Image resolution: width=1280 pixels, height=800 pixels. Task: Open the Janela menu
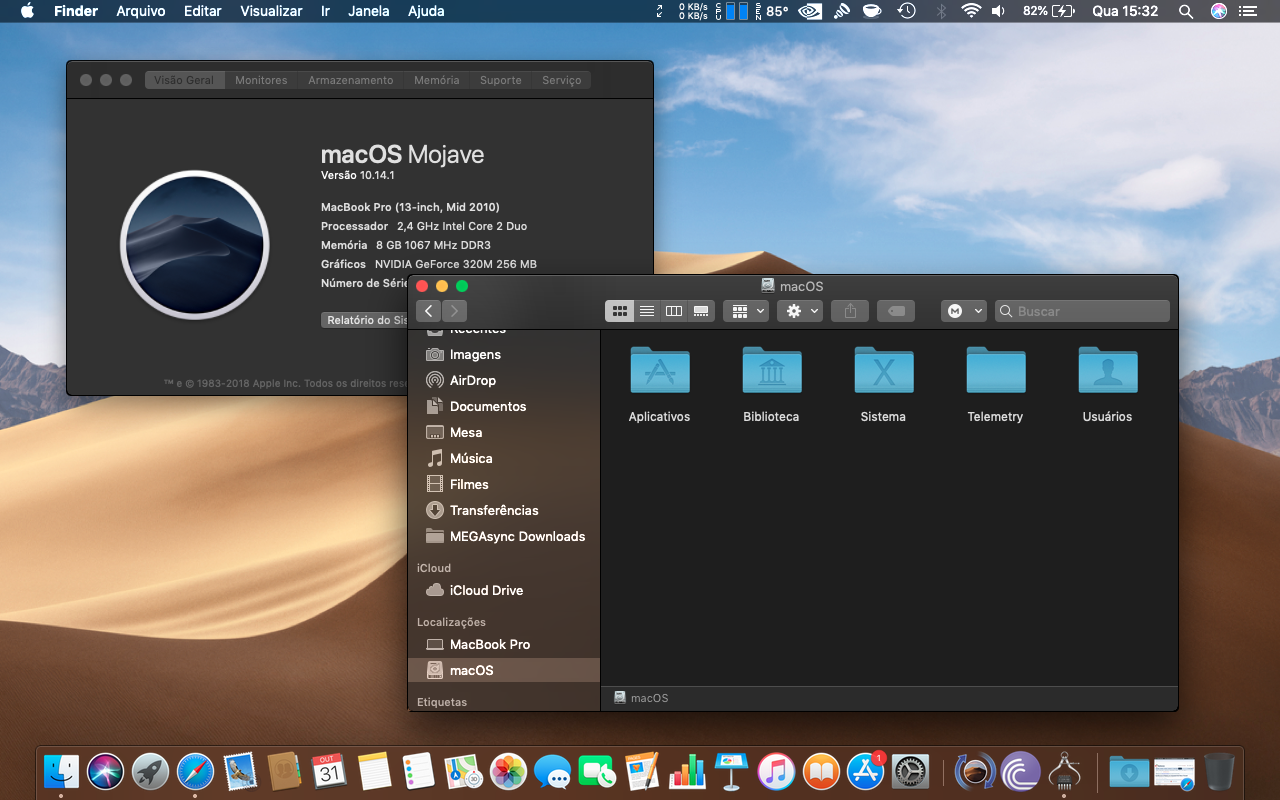click(x=369, y=11)
